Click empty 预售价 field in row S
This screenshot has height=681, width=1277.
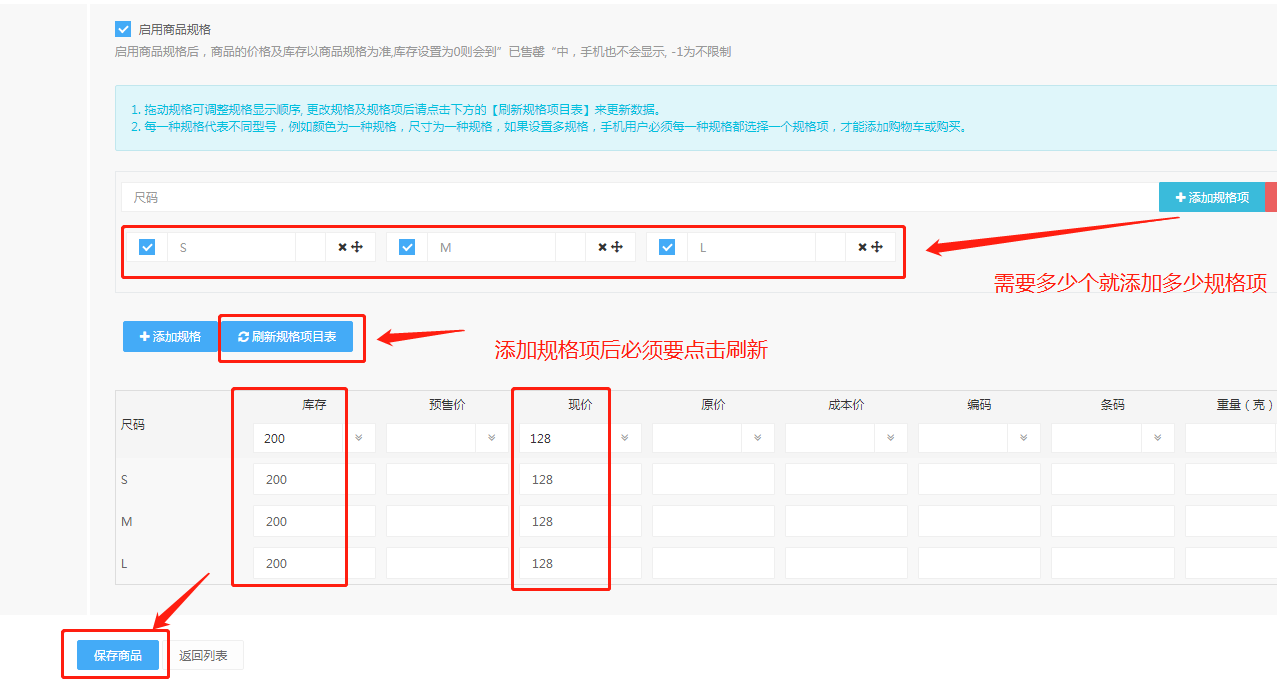[447, 479]
